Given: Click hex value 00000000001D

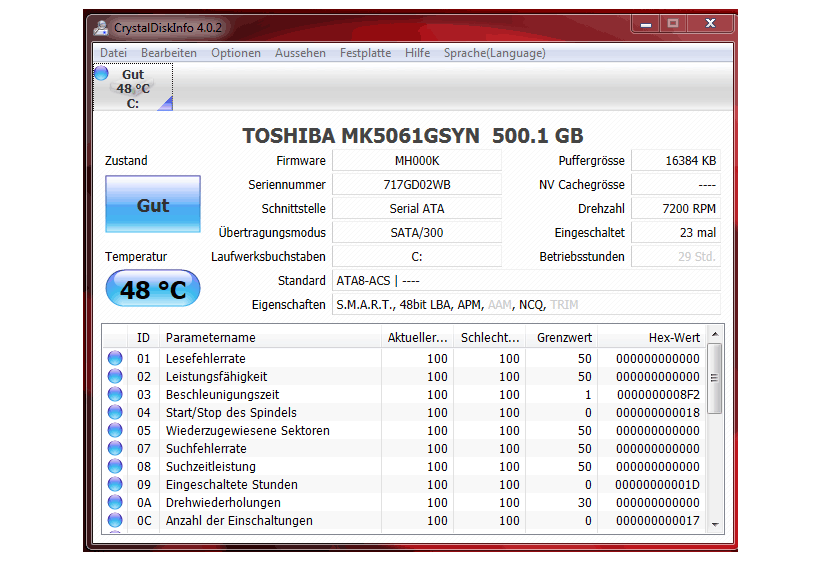Looking at the screenshot, I should 657,484.
